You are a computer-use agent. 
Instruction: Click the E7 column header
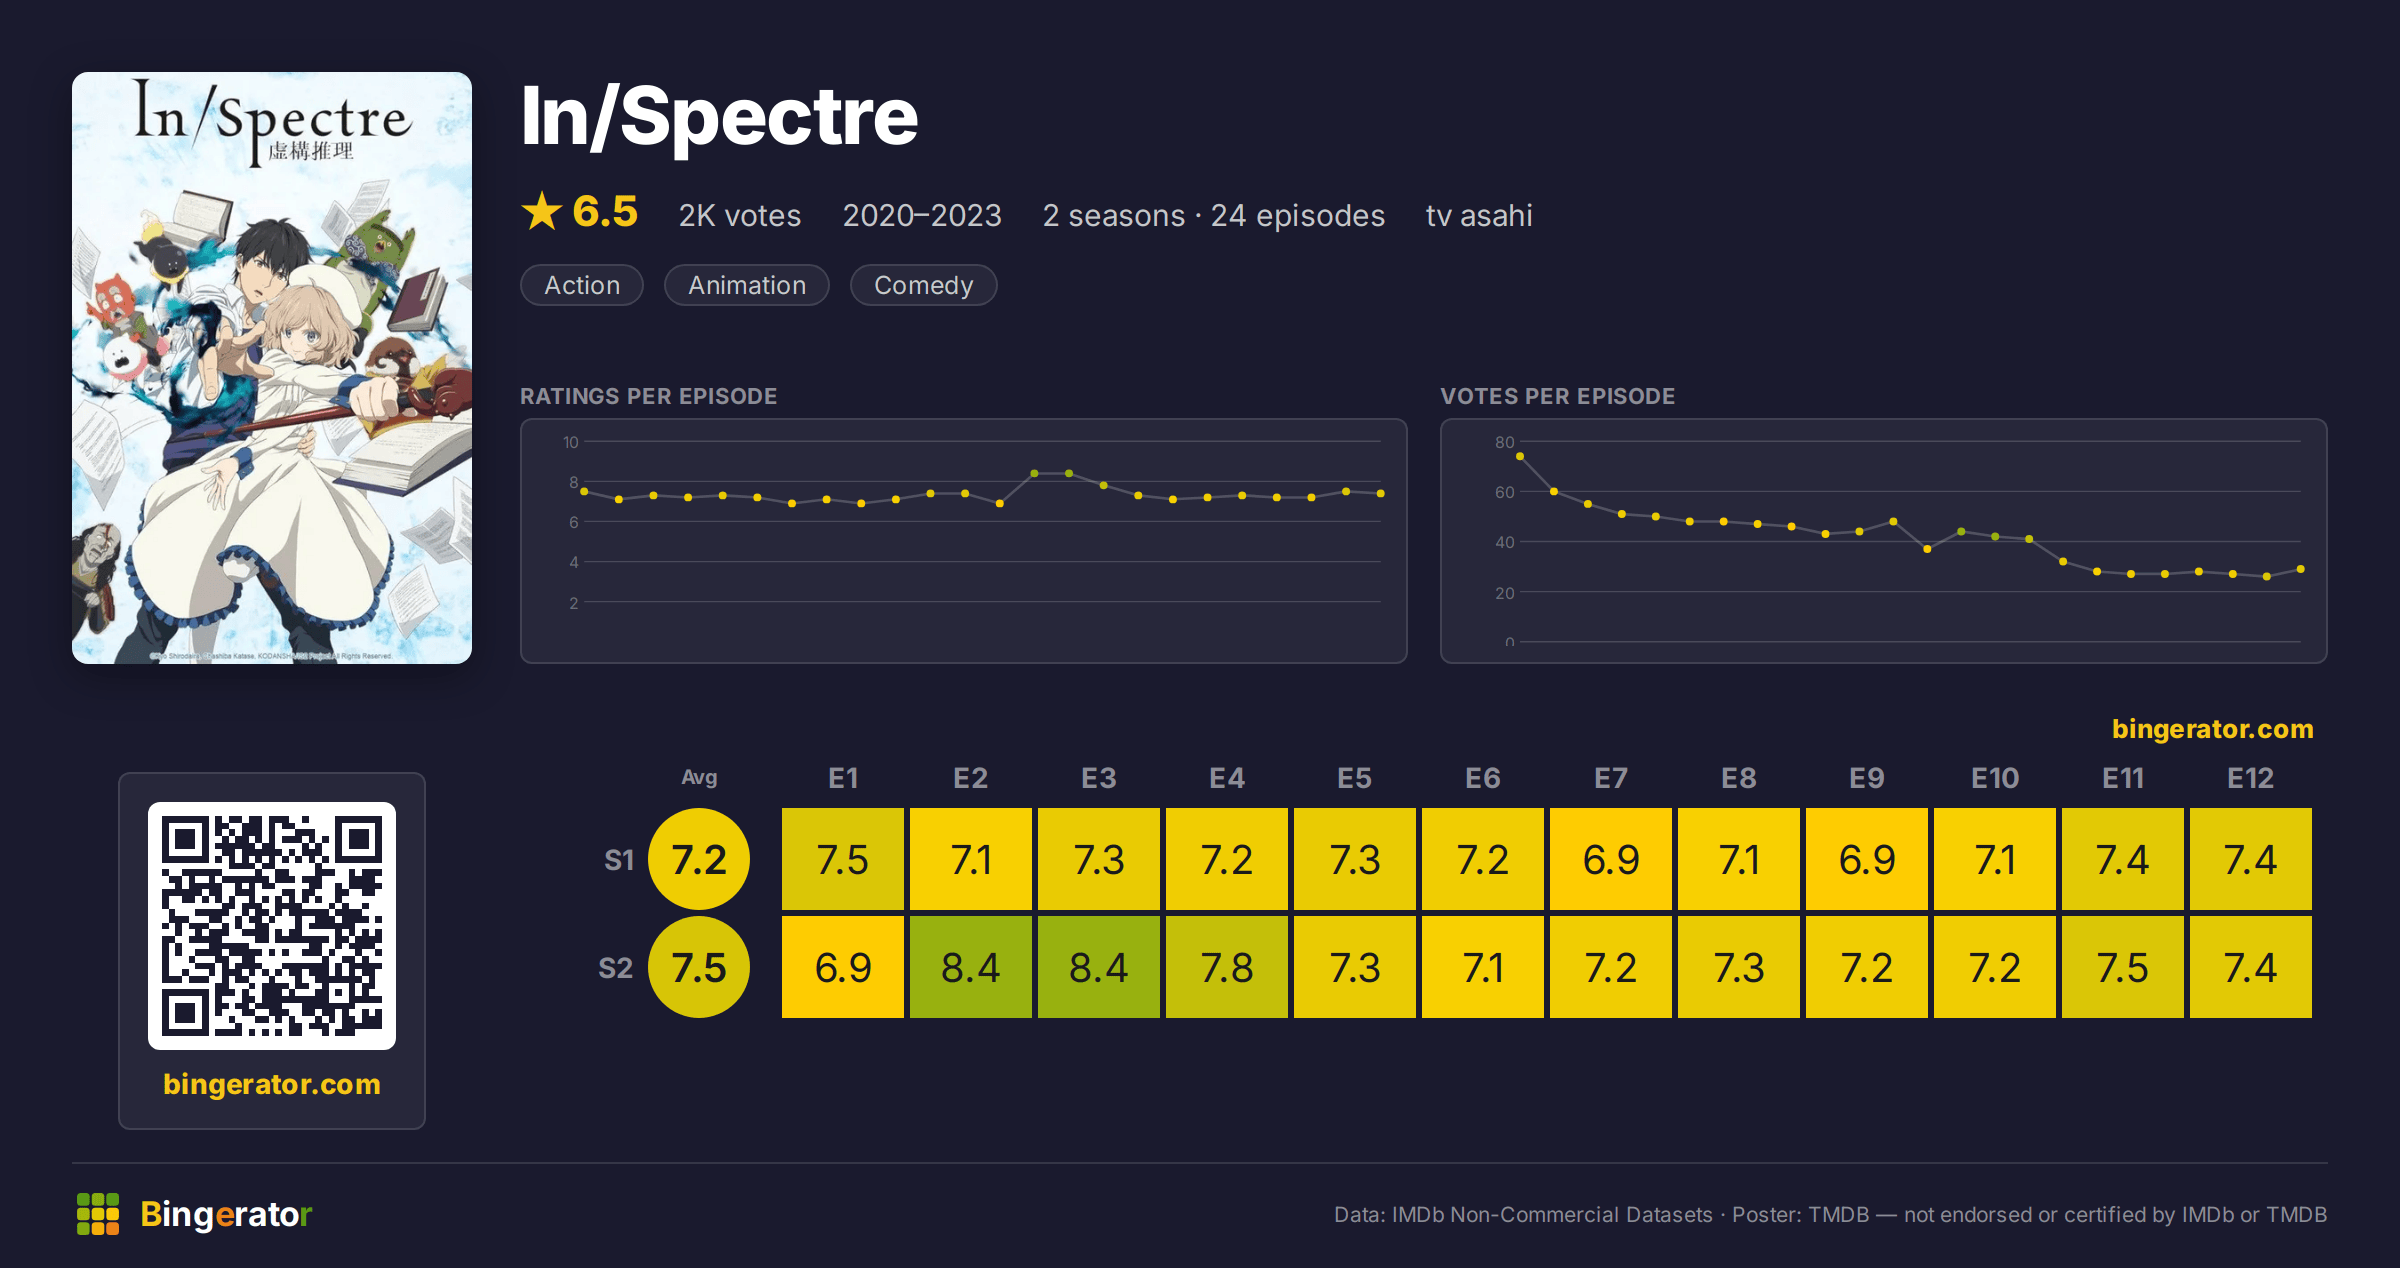[x=1611, y=778]
